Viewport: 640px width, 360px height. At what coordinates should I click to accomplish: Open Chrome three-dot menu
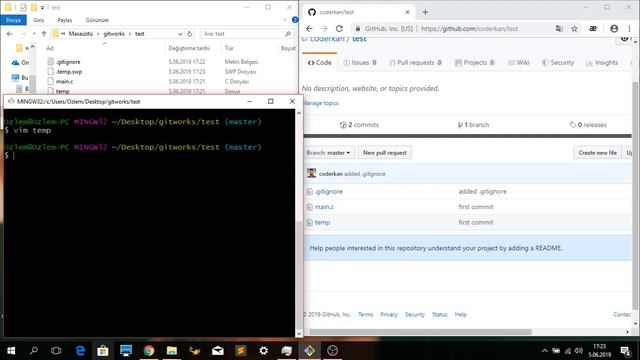click(629, 29)
